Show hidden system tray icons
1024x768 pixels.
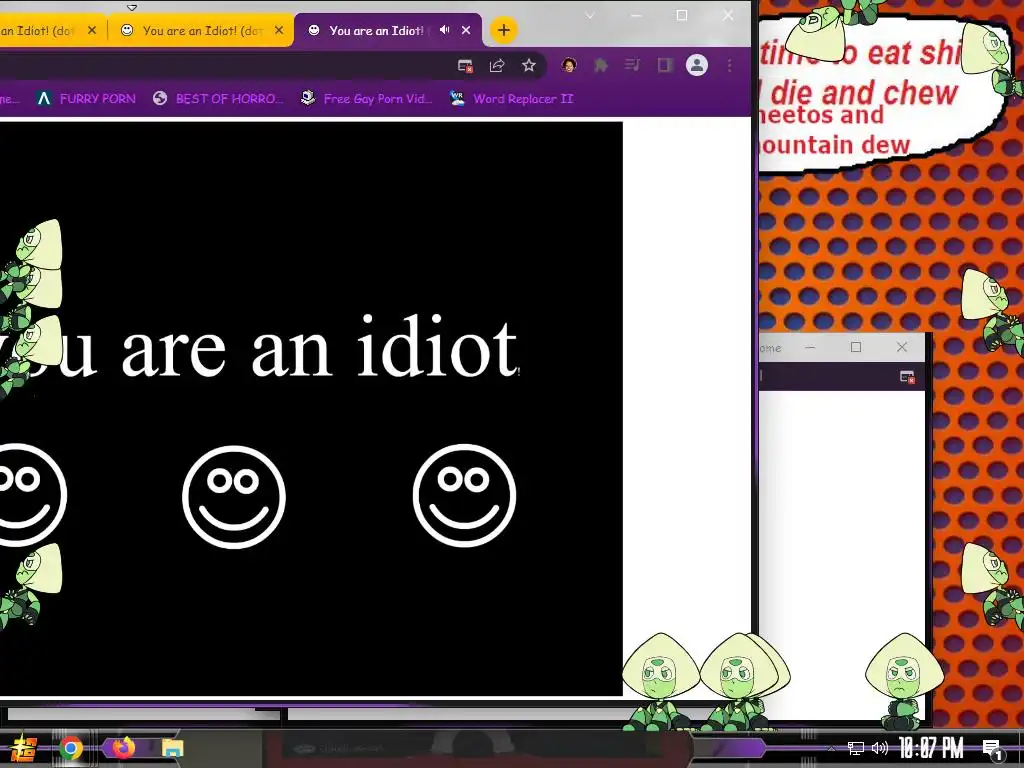[831, 748]
